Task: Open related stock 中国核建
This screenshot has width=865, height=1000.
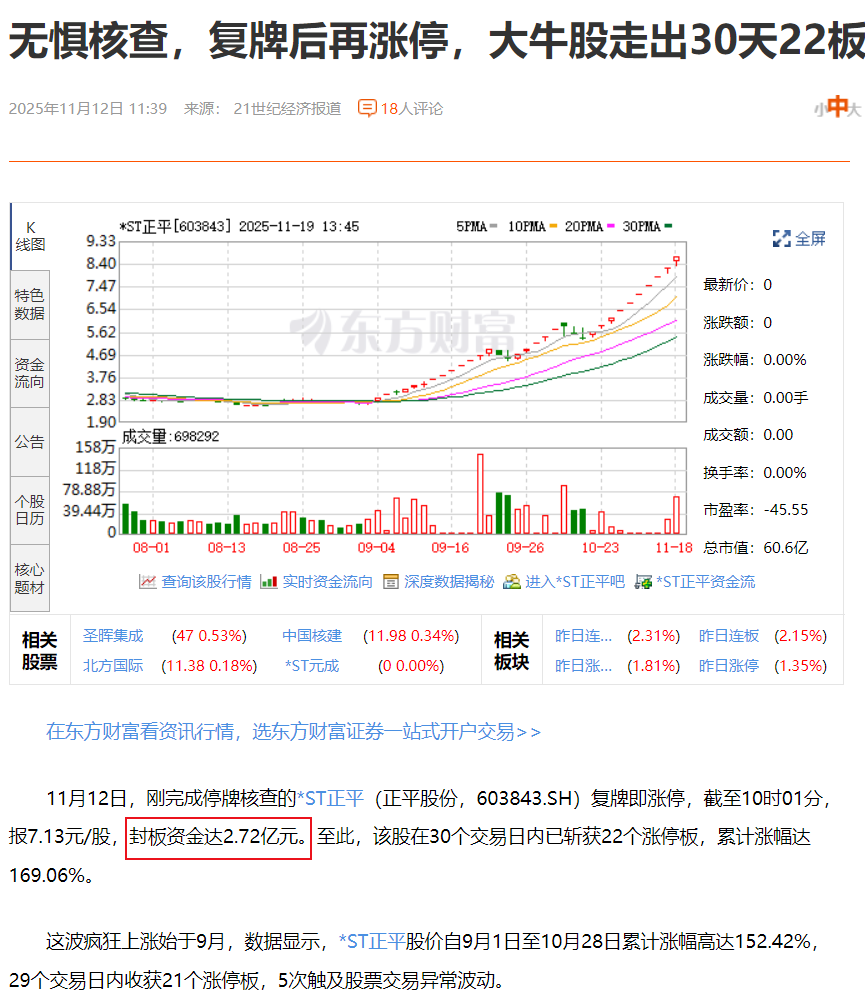Action: point(312,636)
